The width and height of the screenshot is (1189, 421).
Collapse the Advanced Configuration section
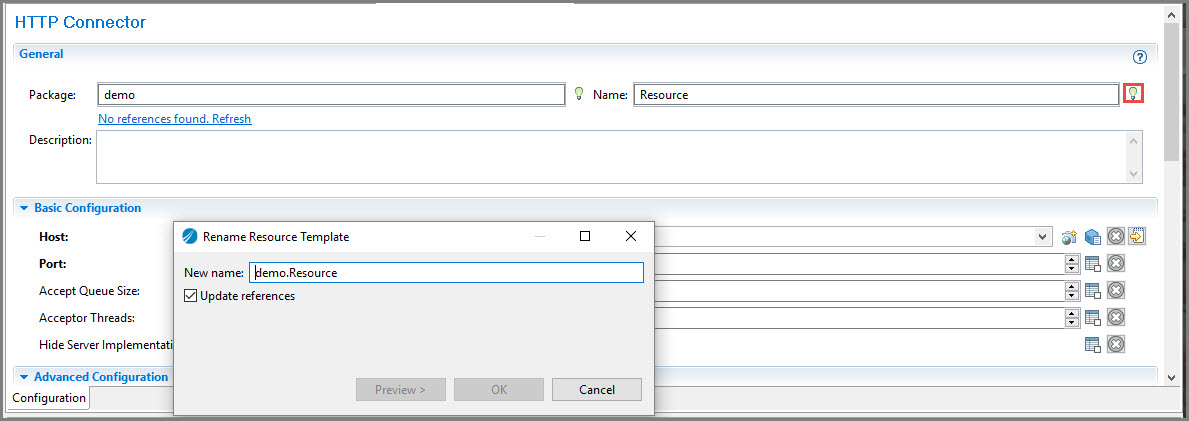coord(24,377)
